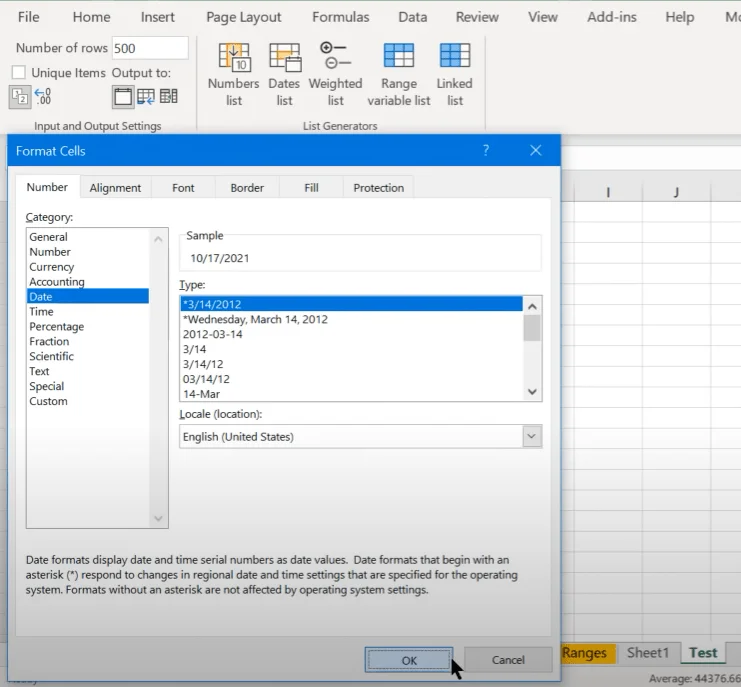Open the Home ribbon tab
Screen dimensions: 741x687
click(x=92, y=17)
